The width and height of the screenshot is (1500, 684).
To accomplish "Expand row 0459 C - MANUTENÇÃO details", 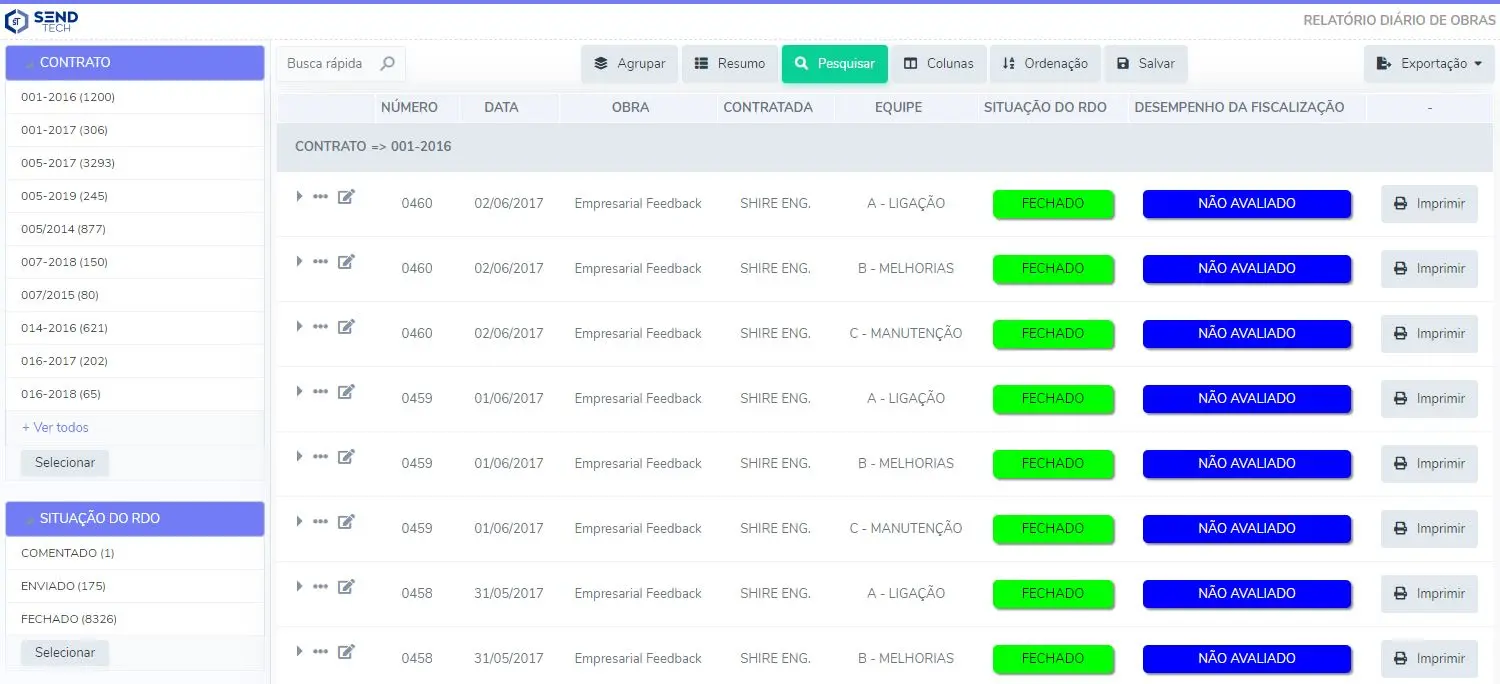I will pos(299,522).
